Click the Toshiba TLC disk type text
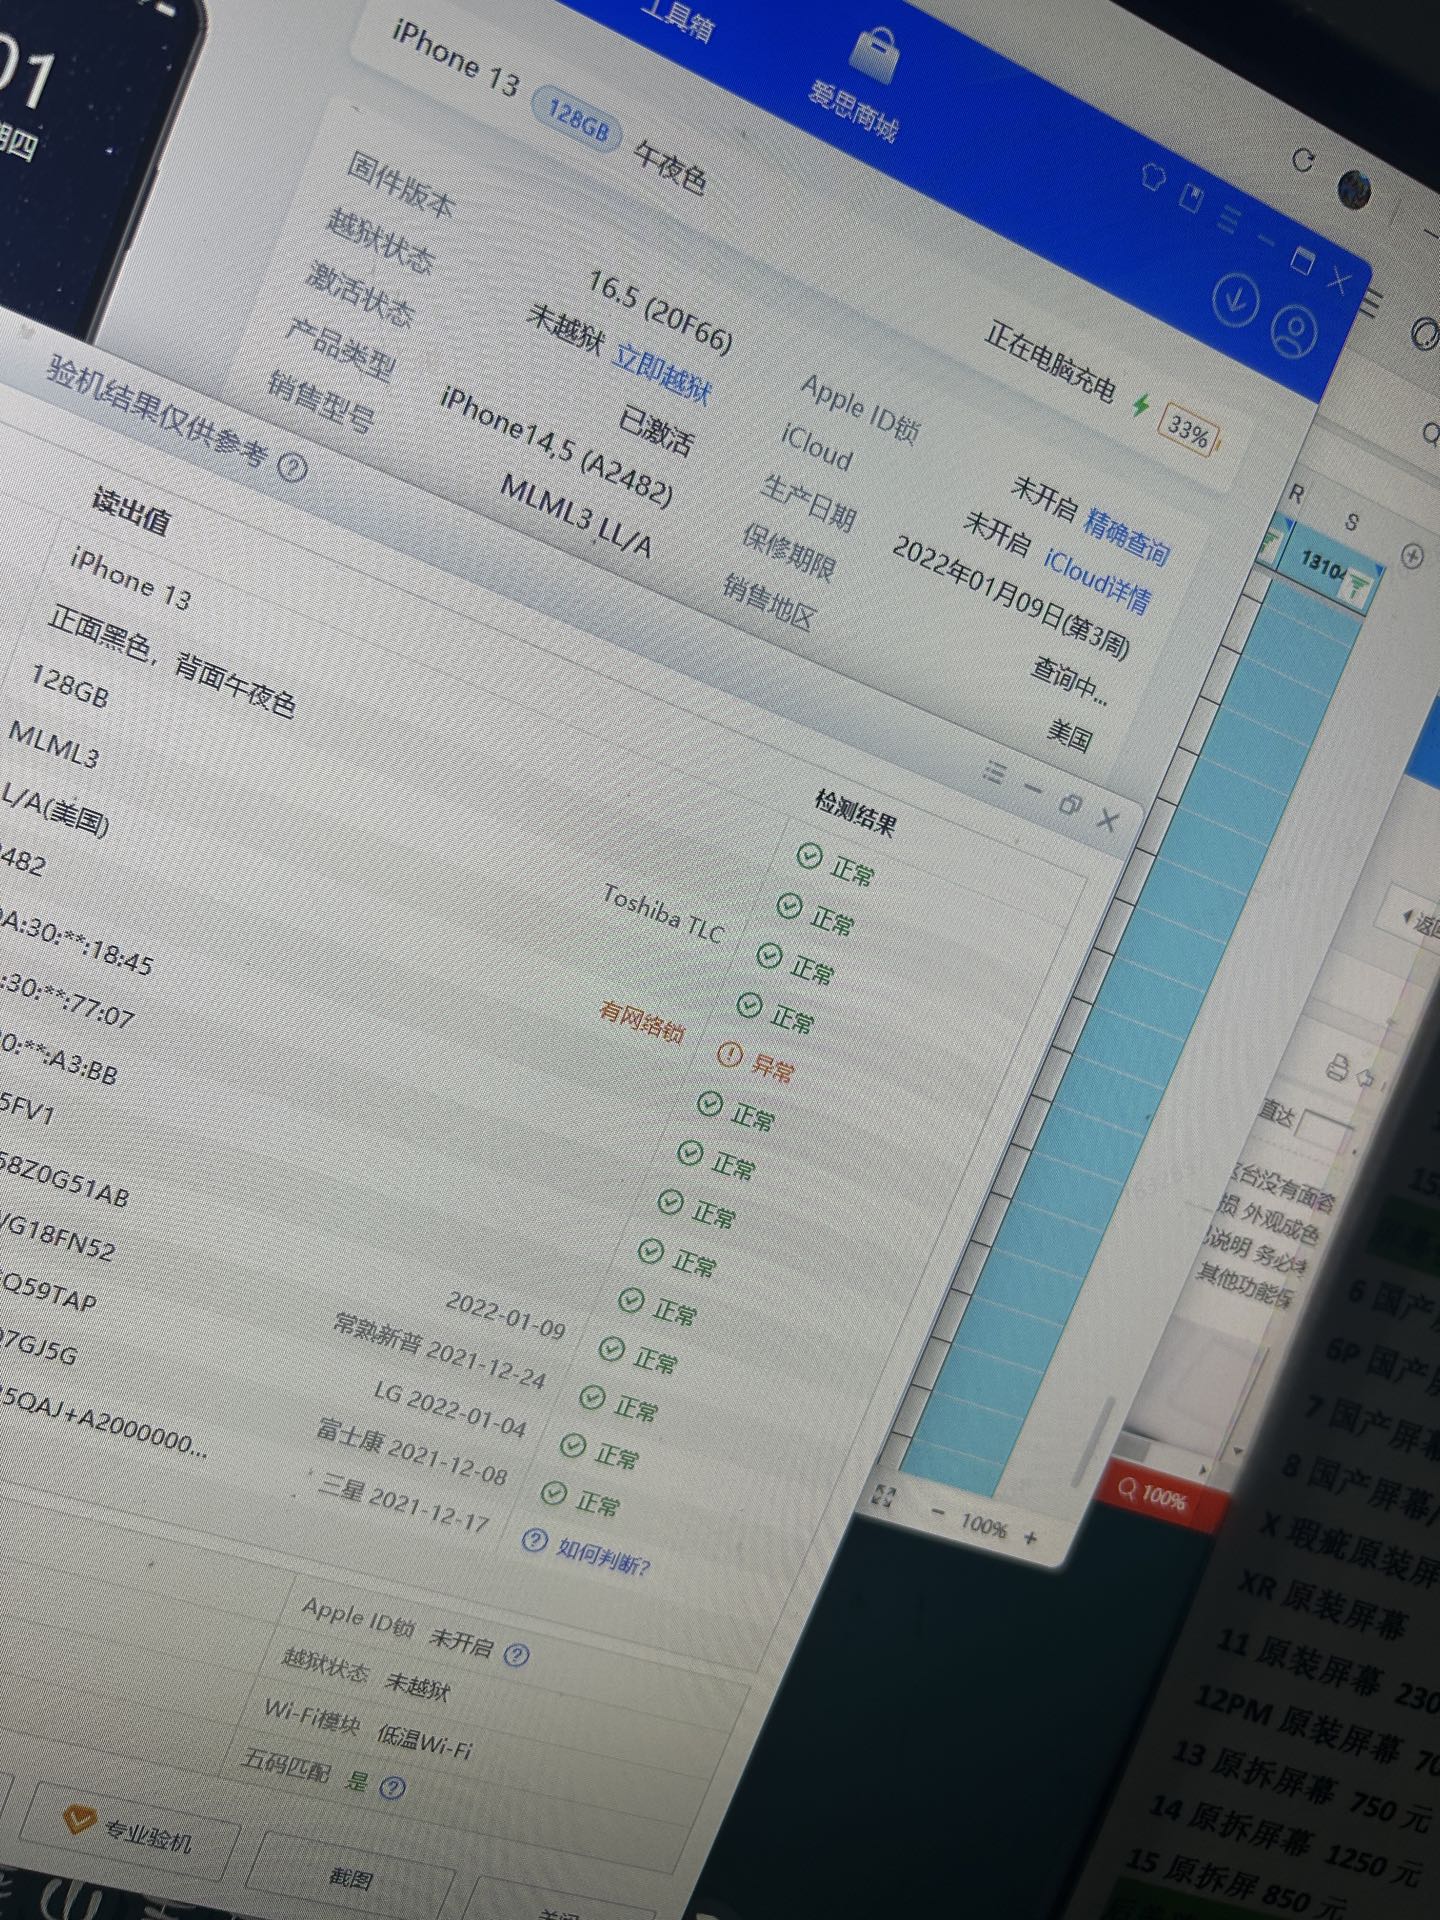 [x=663, y=914]
